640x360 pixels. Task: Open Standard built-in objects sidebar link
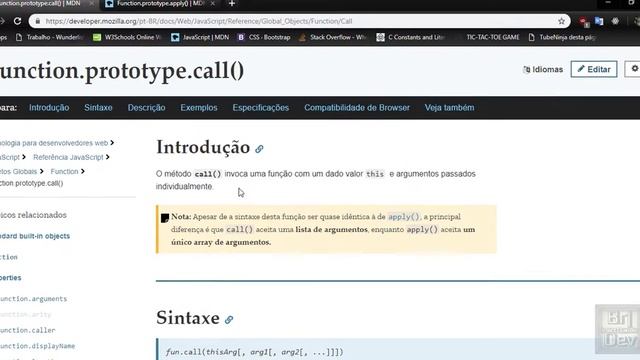tap(35, 236)
